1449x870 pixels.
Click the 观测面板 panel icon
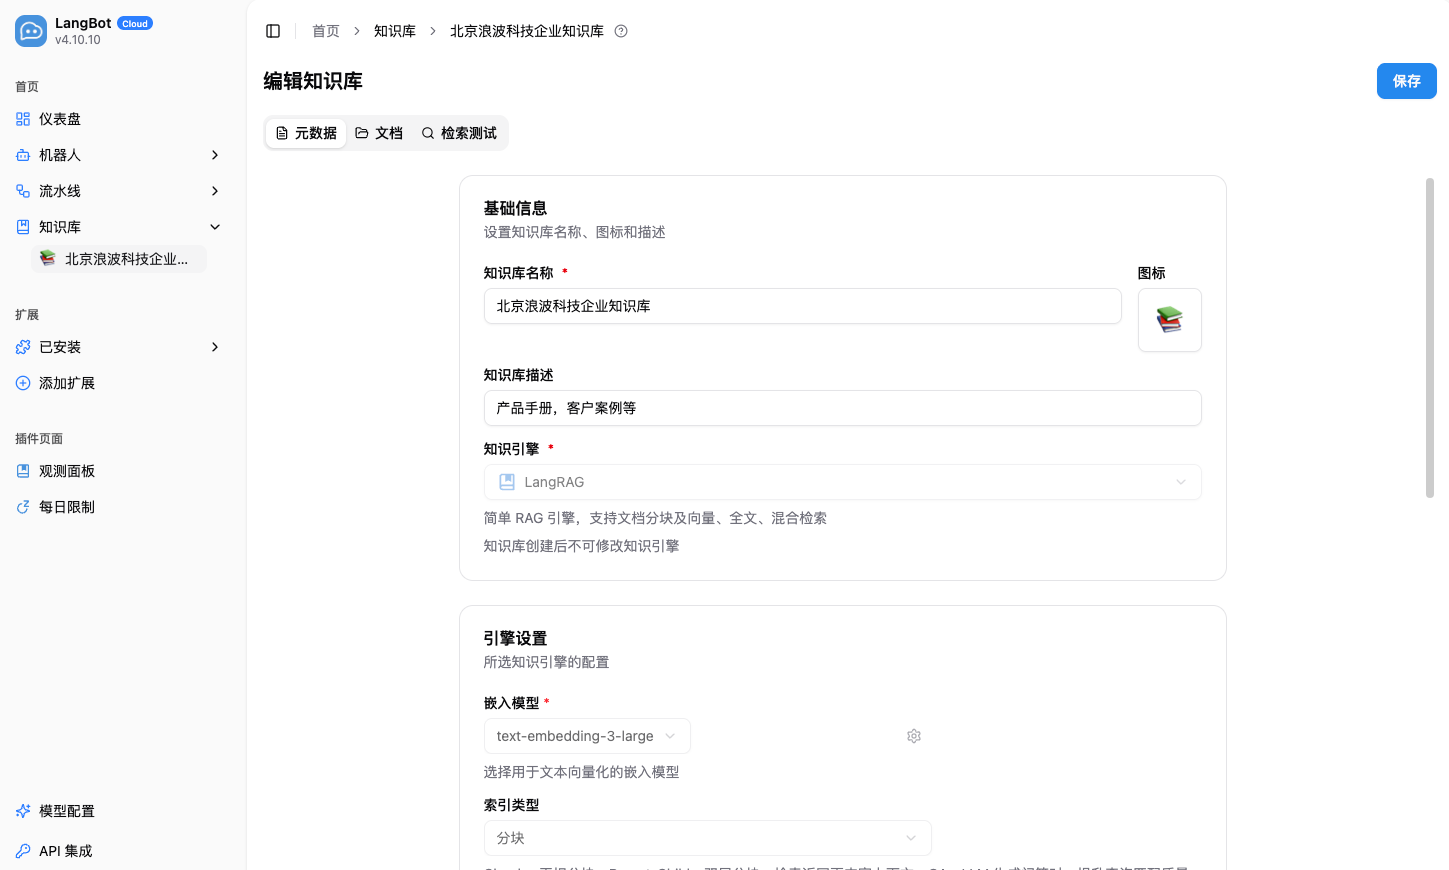tap(23, 471)
